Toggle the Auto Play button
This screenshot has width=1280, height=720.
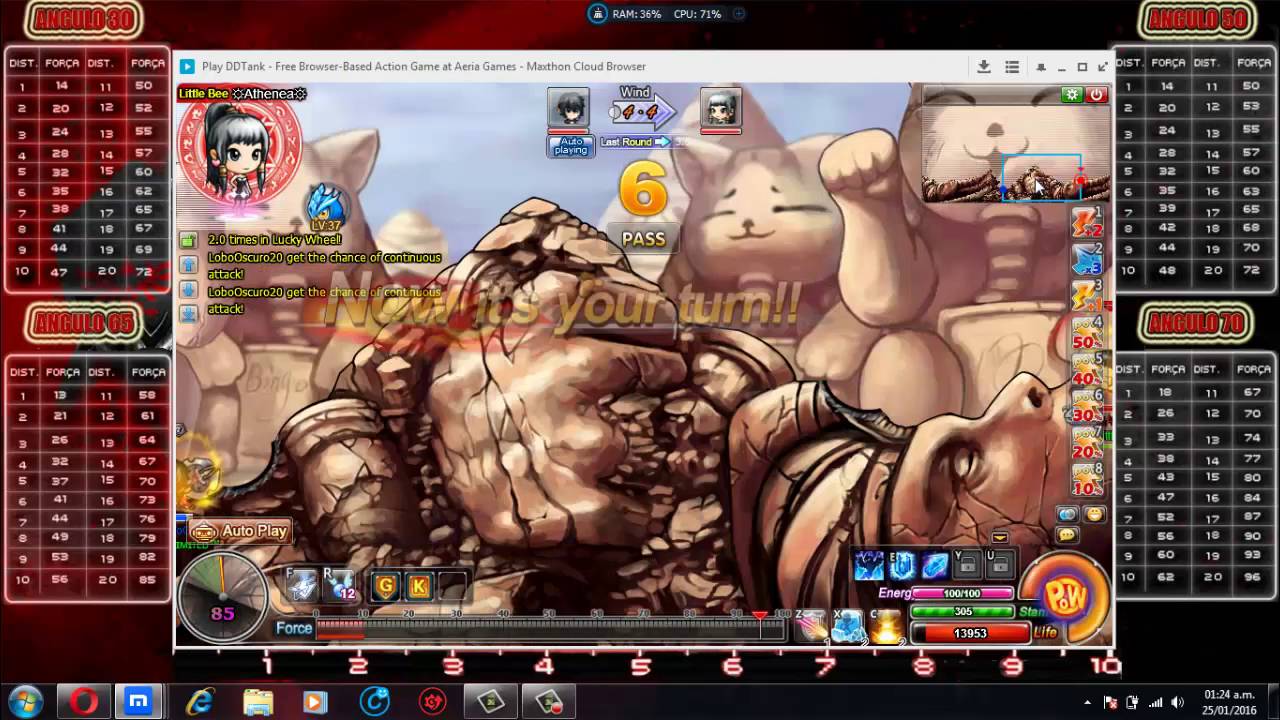(240, 531)
